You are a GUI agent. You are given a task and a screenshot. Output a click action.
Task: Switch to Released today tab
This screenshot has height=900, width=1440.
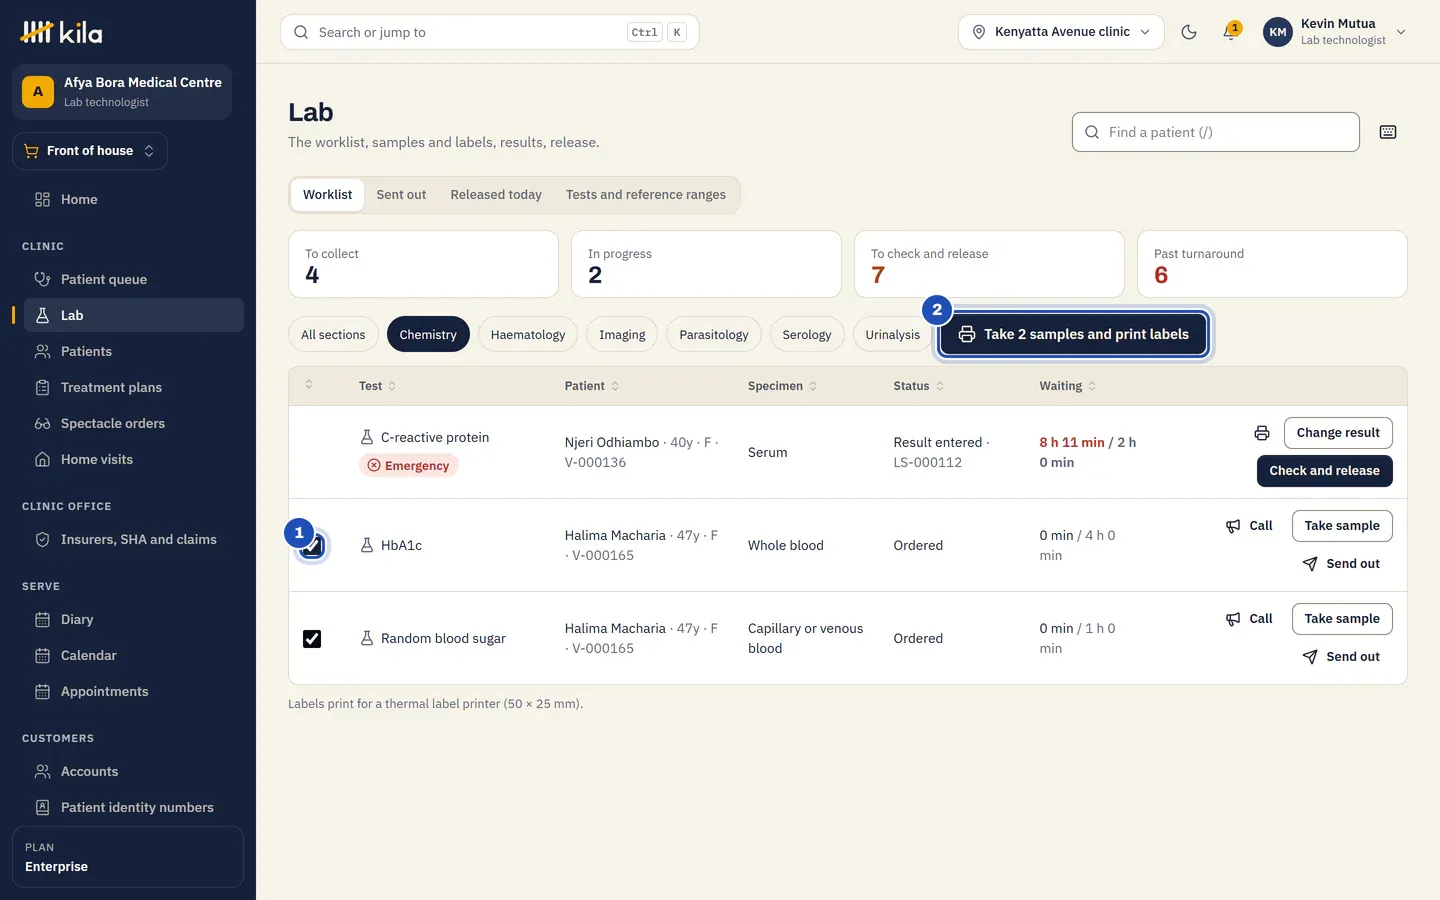pyautogui.click(x=496, y=195)
